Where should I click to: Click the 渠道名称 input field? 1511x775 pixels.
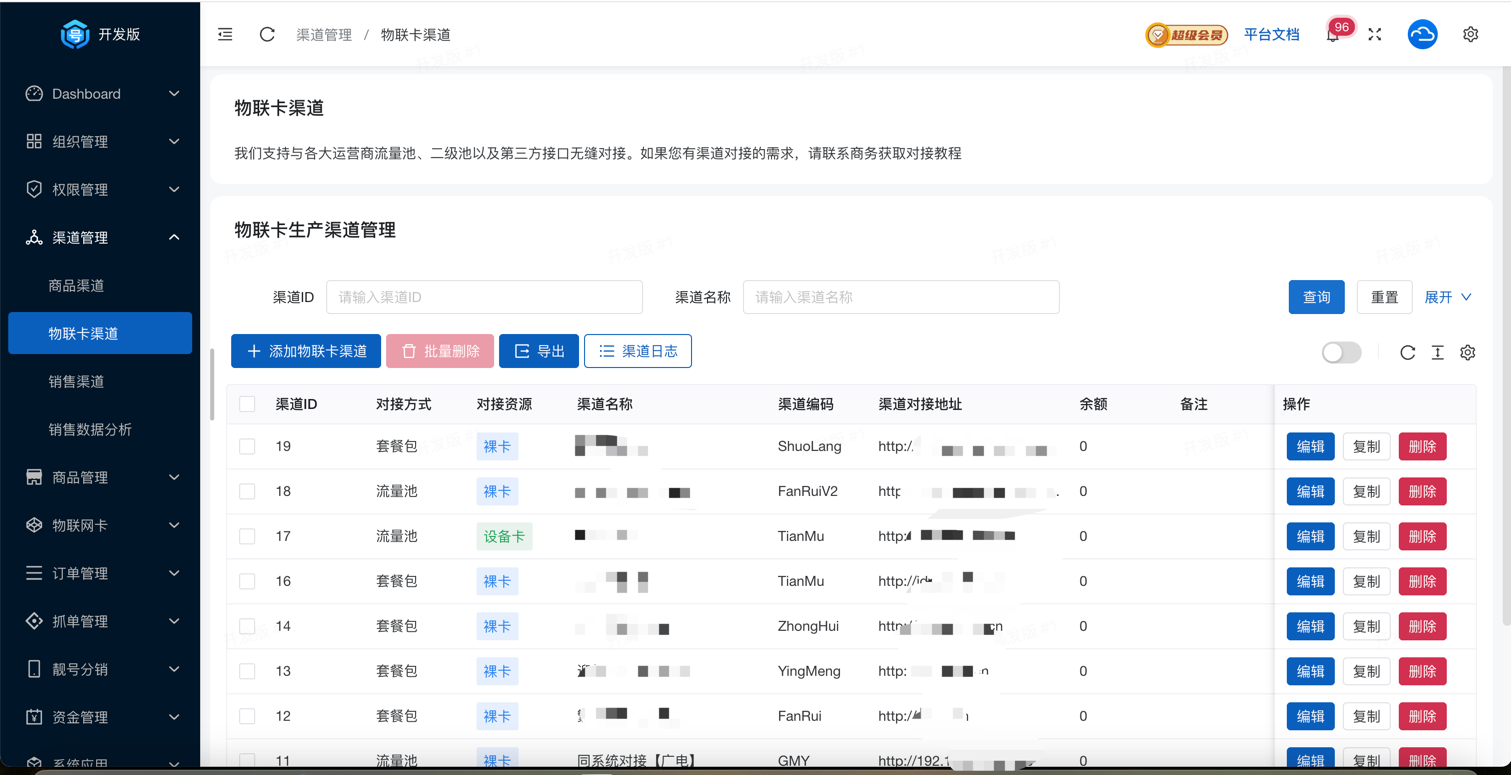coord(900,297)
